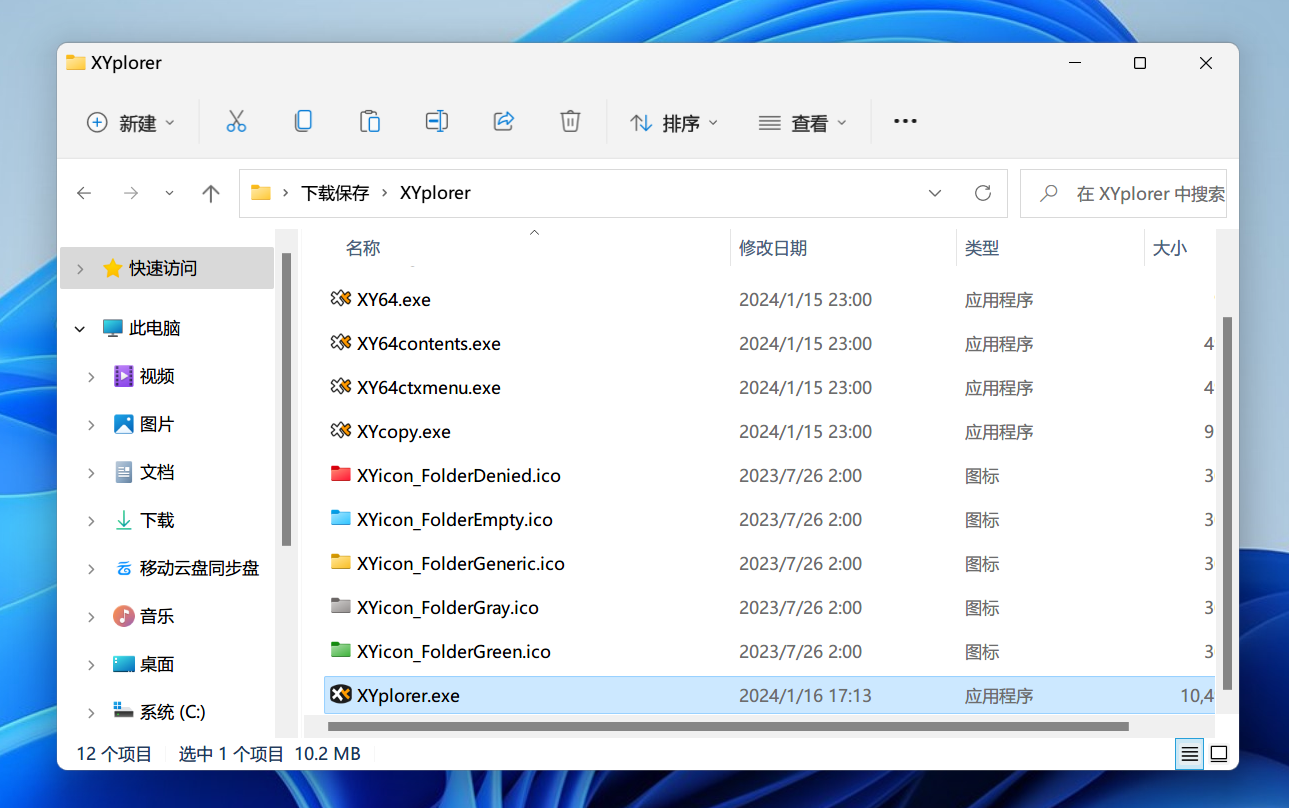Click the folder icon in address bar
The image size is (1289, 808).
click(x=261, y=193)
